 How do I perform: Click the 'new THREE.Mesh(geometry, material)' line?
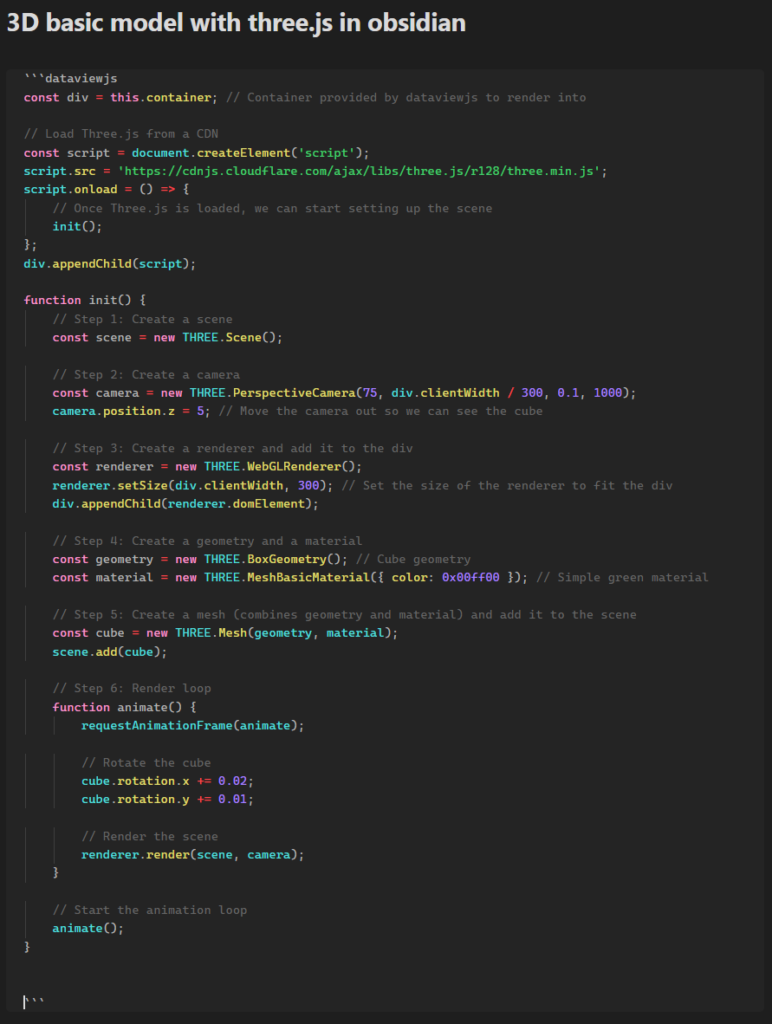click(225, 633)
